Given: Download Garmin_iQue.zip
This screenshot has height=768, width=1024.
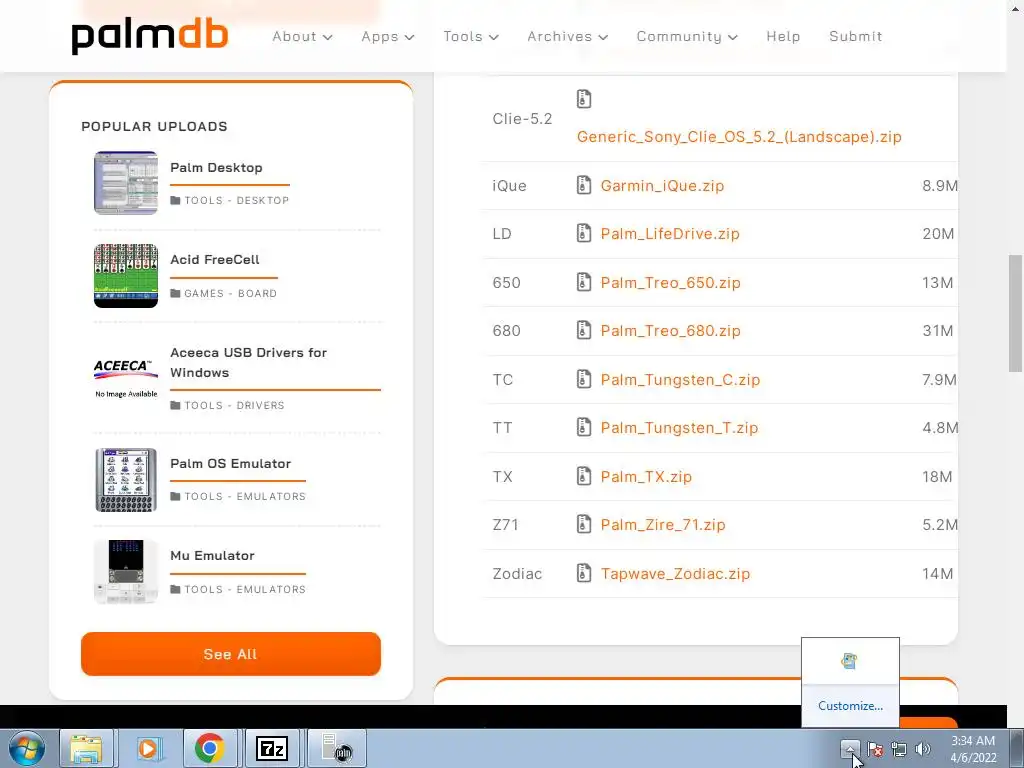Looking at the screenshot, I should tap(662, 185).
